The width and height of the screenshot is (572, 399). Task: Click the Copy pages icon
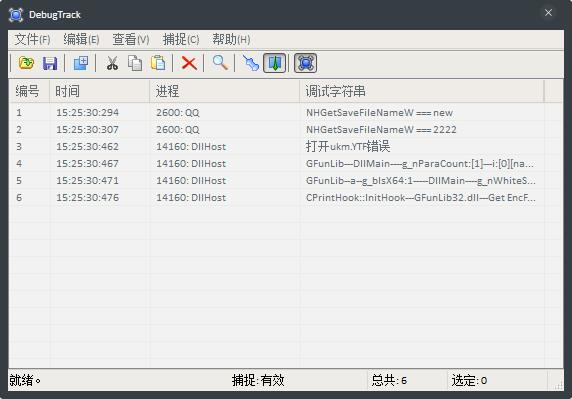tap(135, 63)
